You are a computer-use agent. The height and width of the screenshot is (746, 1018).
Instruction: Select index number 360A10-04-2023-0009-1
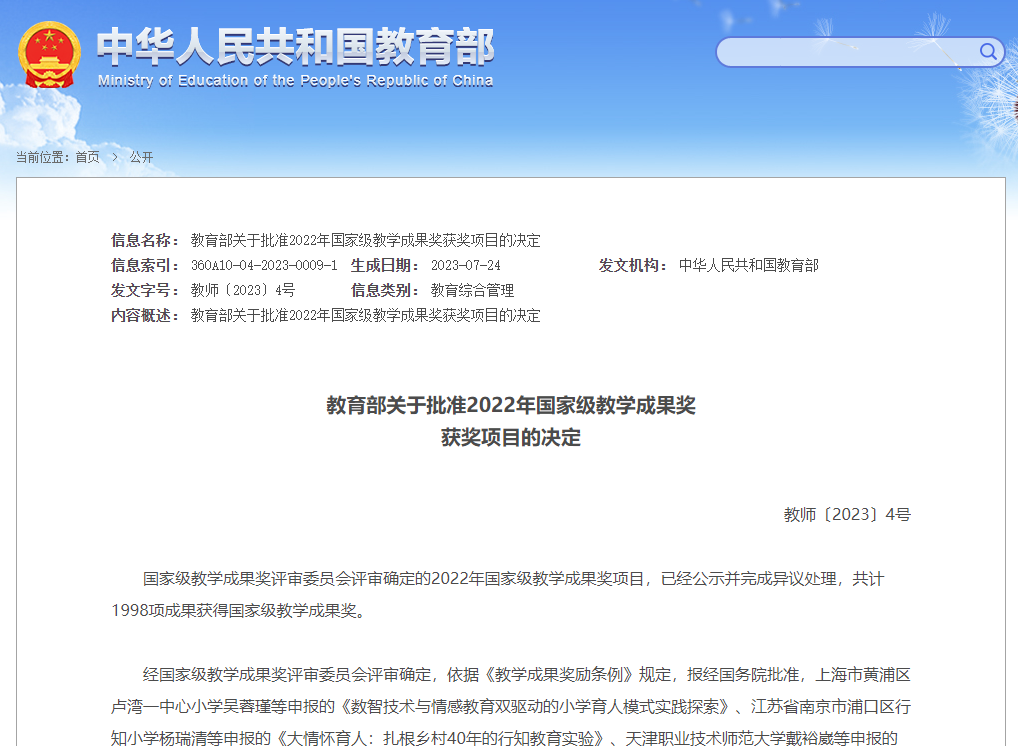(x=264, y=265)
